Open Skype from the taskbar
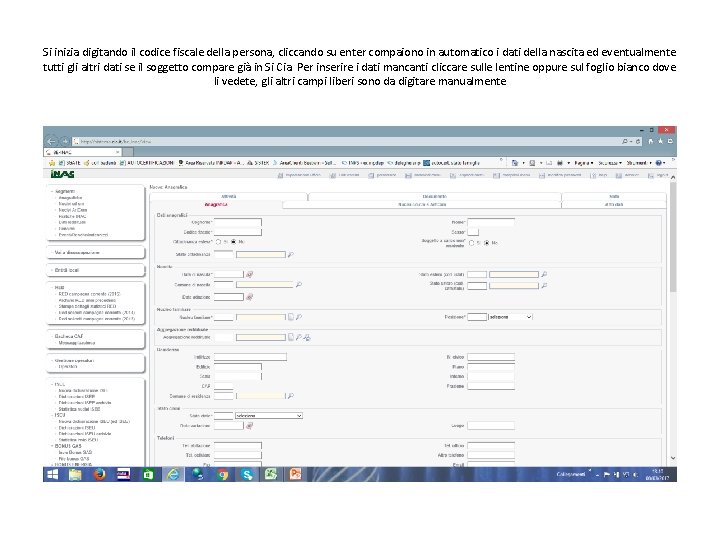Image resolution: width=720 pixels, height=540 pixels. [247, 474]
